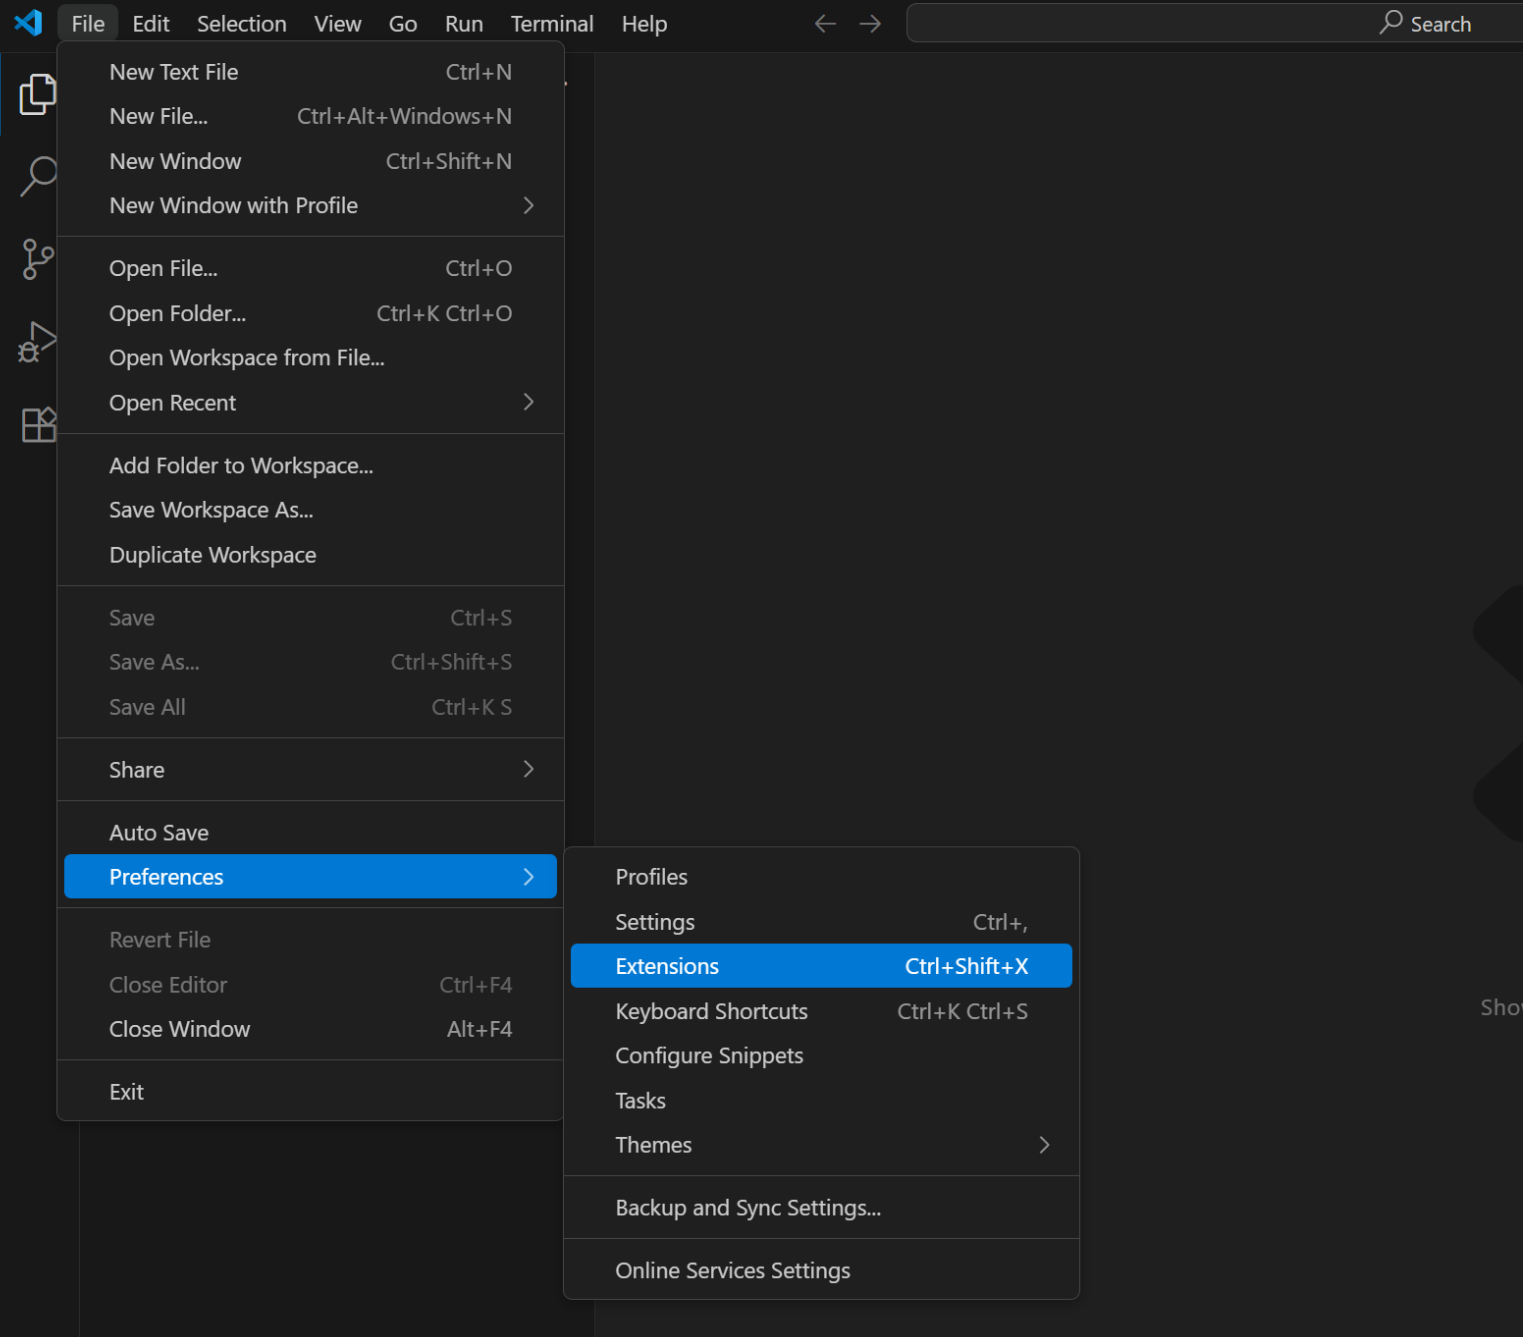Open Settings from Preferences submenu
Viewport: 1523px width, 1337px height.
821,922
